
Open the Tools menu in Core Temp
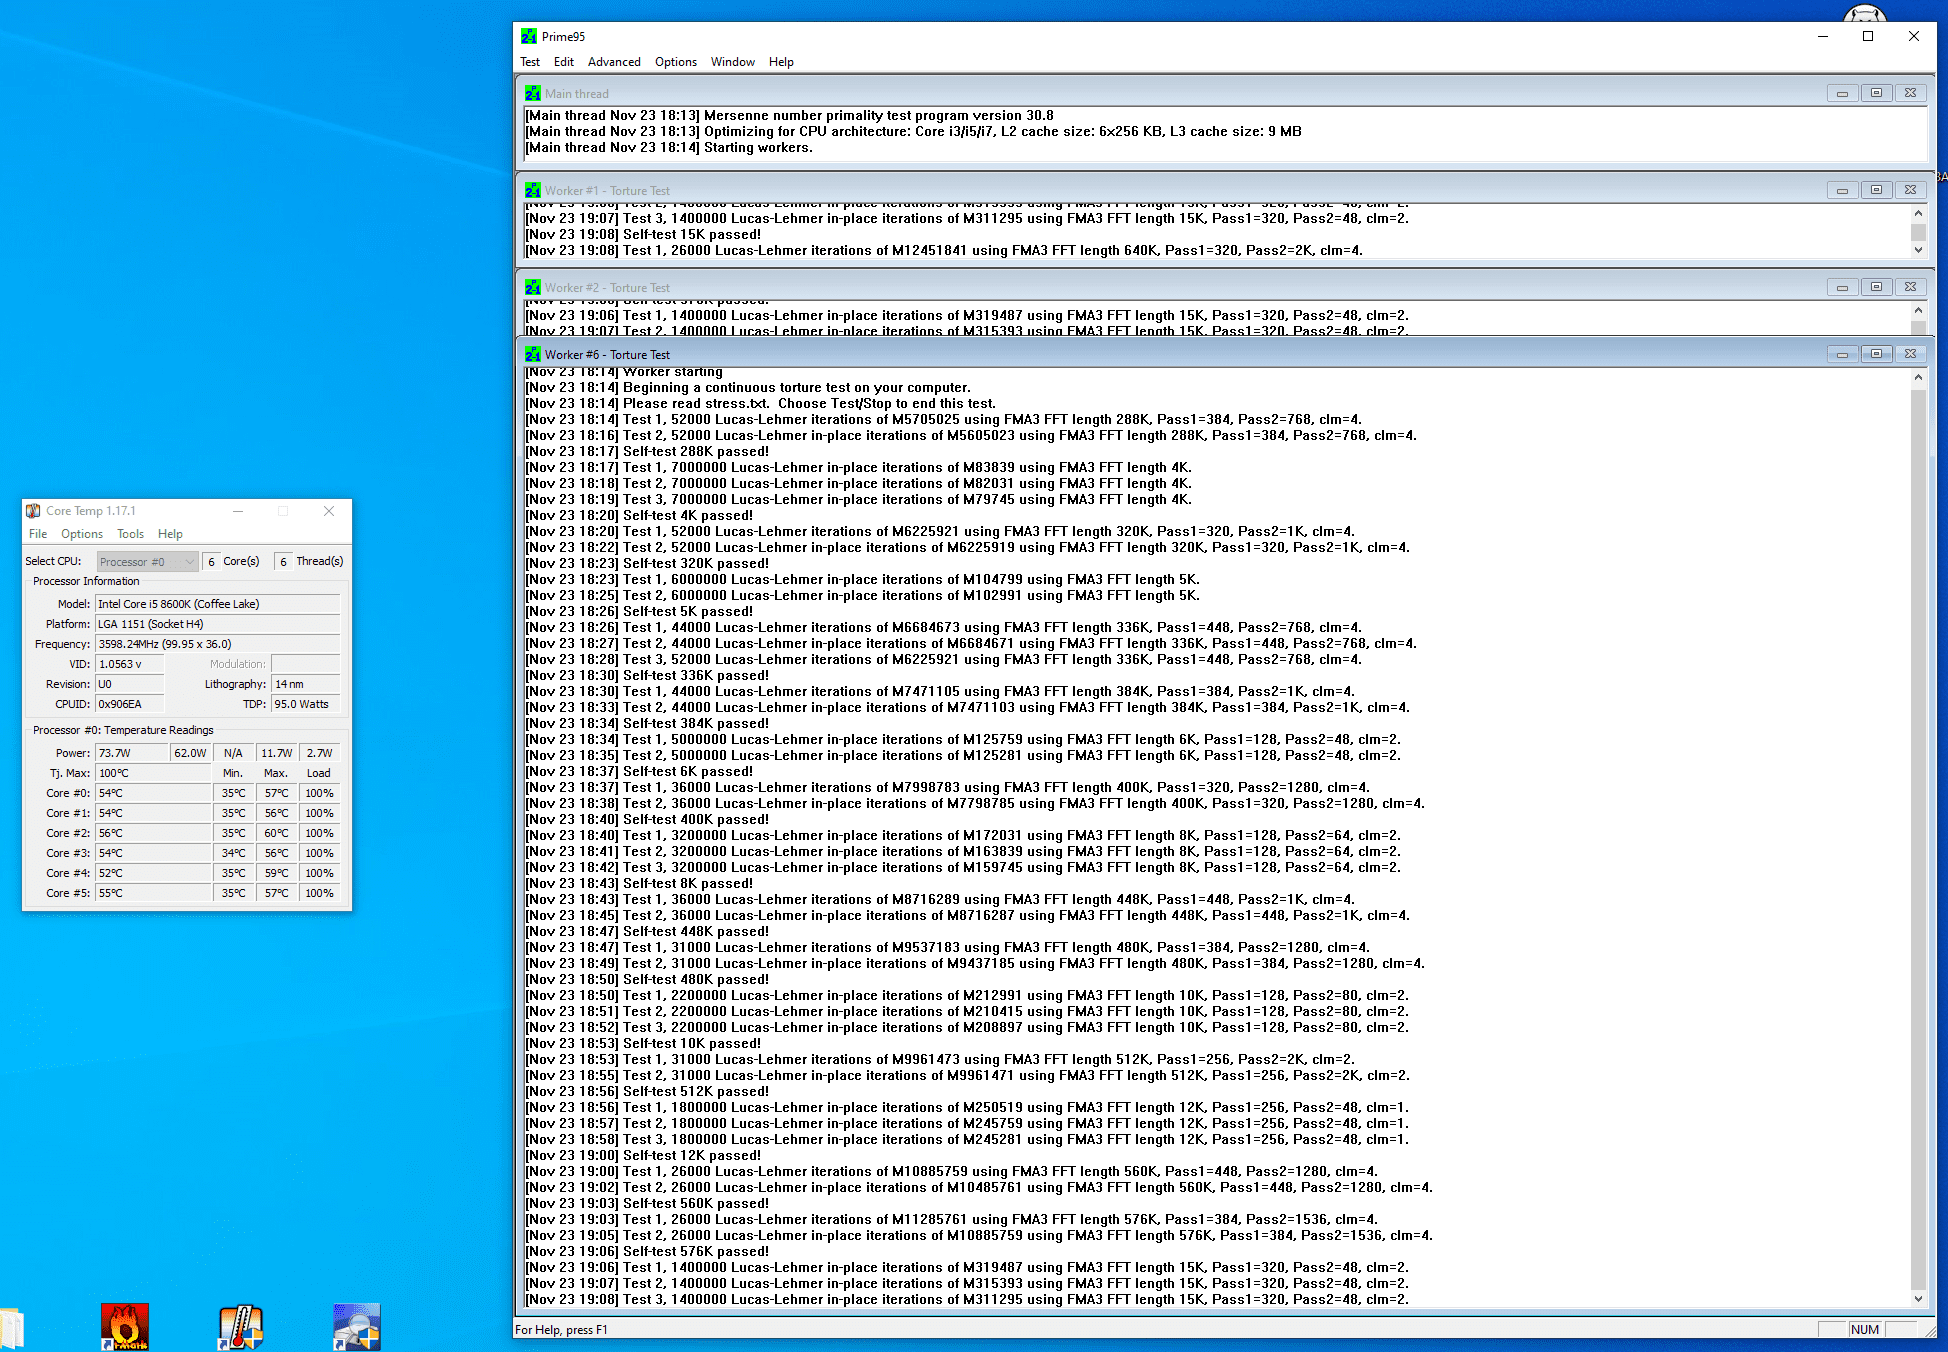point(130,534)
